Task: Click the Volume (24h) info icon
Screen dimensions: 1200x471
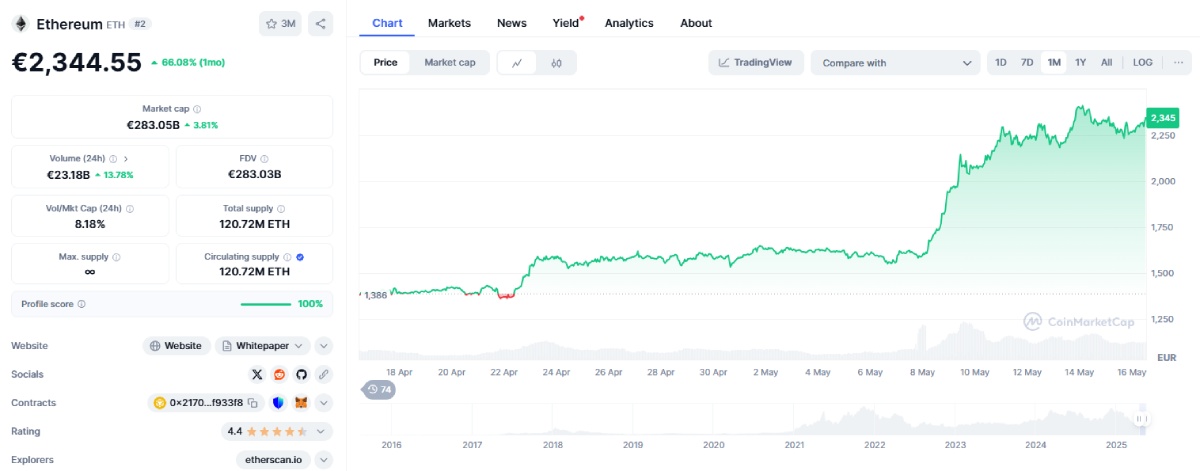Action: pyautogui.click(x=113, y=158)
